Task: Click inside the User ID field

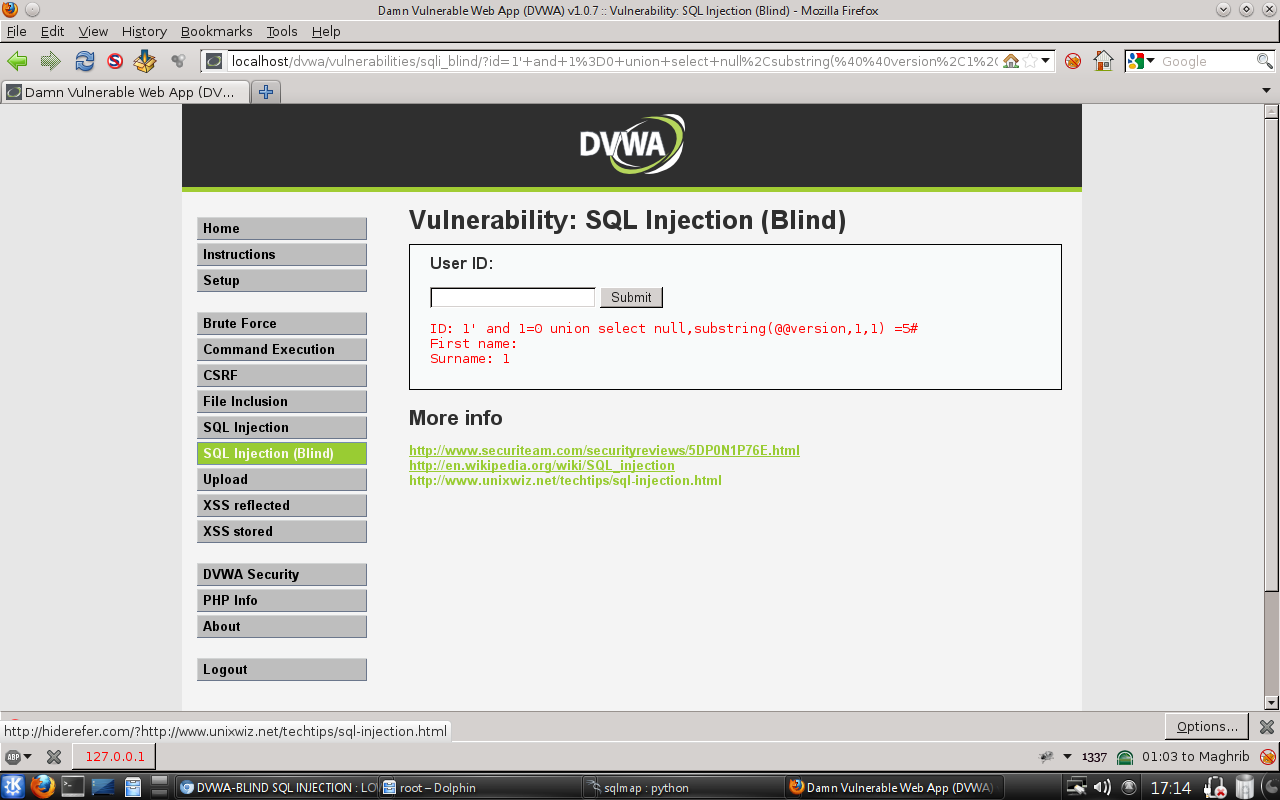Action: pyautogui.click(x=512, y=297)
